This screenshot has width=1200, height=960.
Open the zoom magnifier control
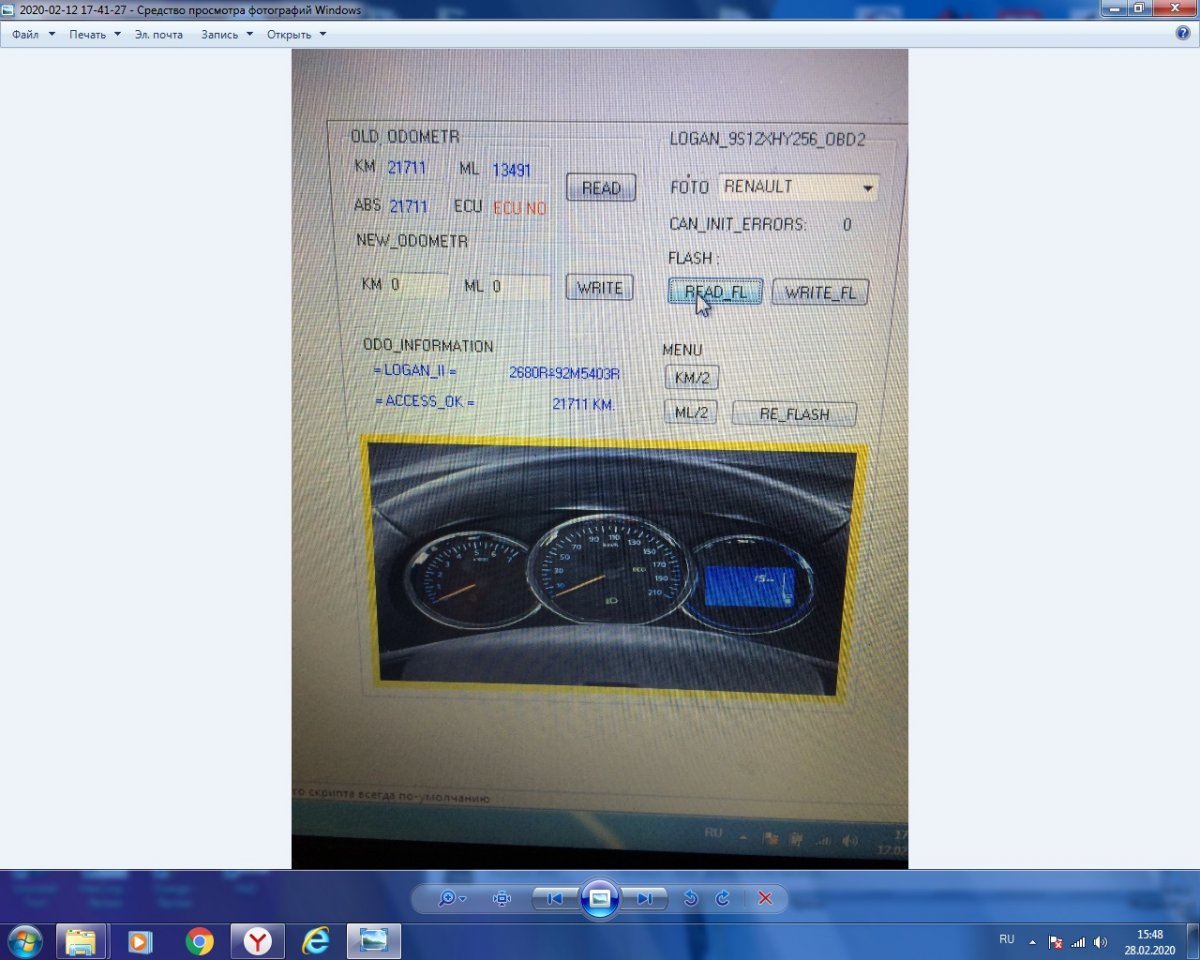452,898
